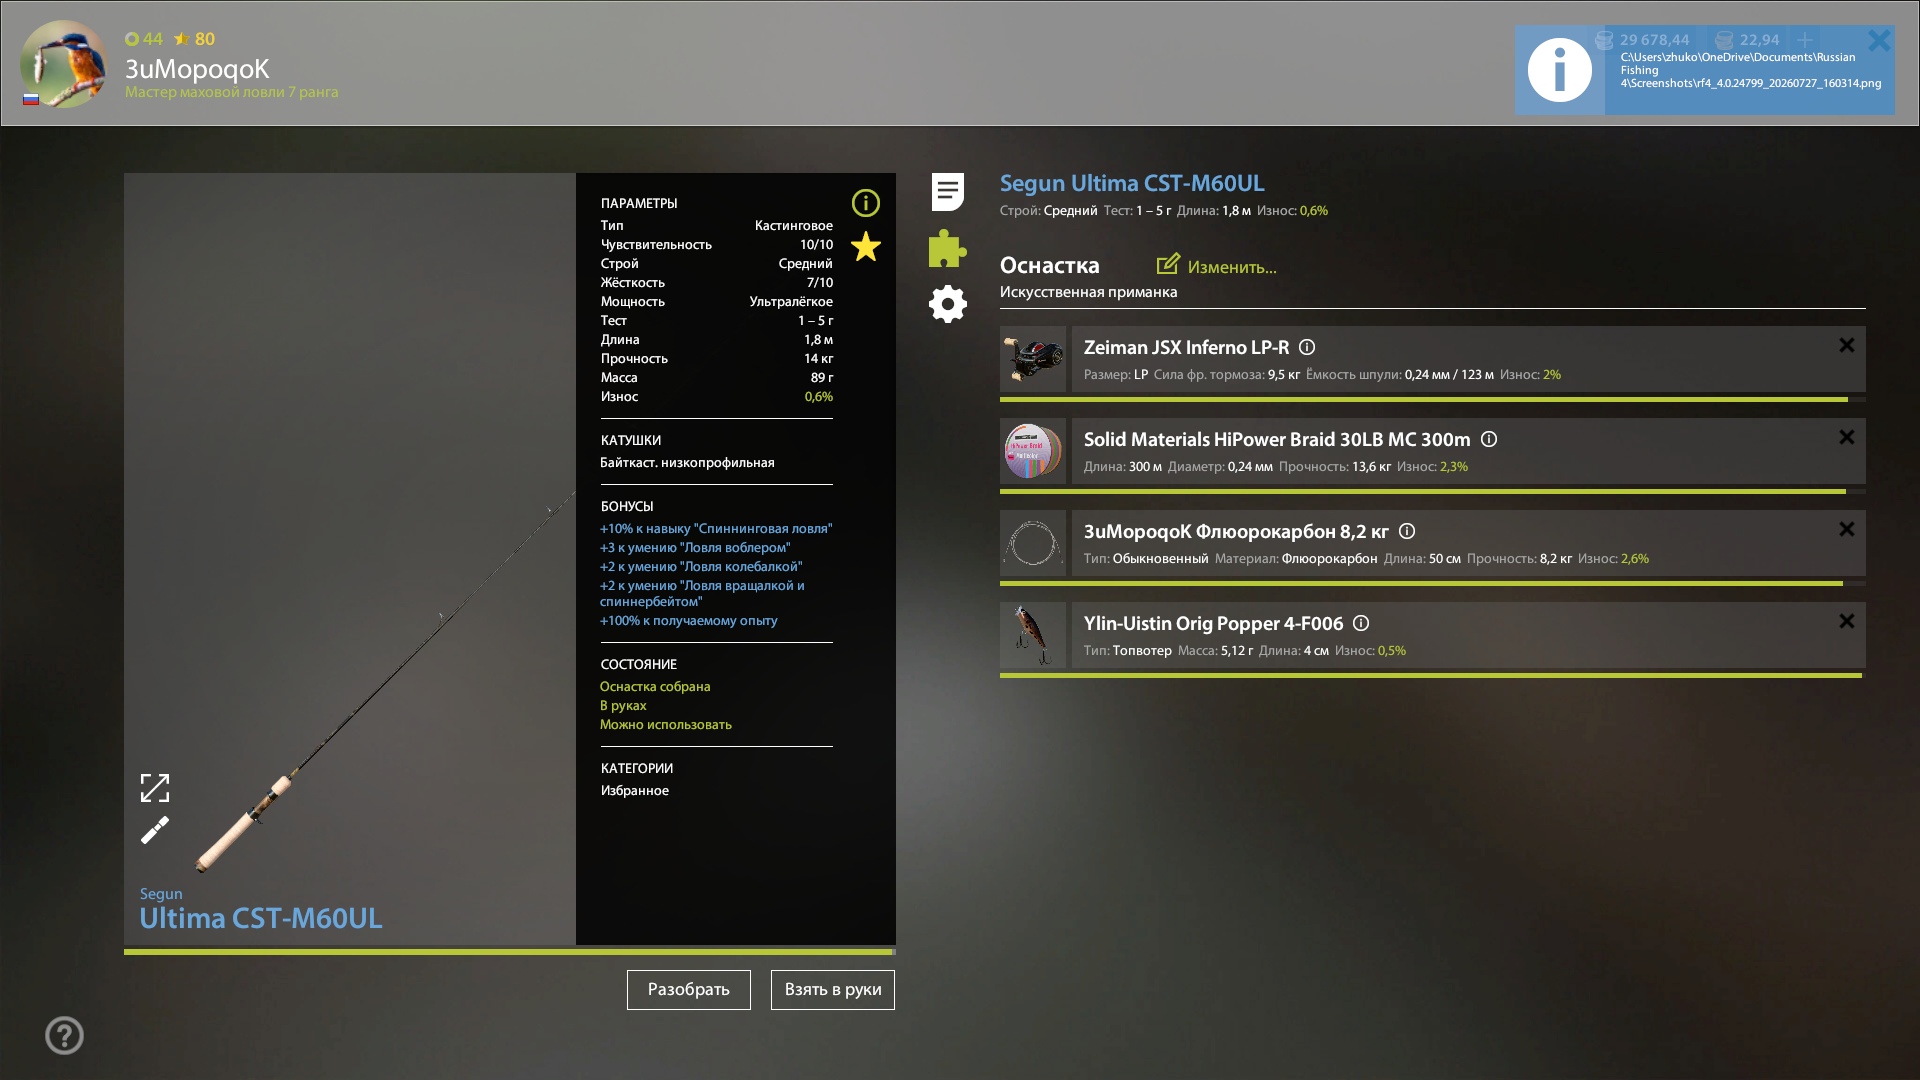Click the Взять в руки button
The image size is (1920, 1080).
click(x=833, y=990)
